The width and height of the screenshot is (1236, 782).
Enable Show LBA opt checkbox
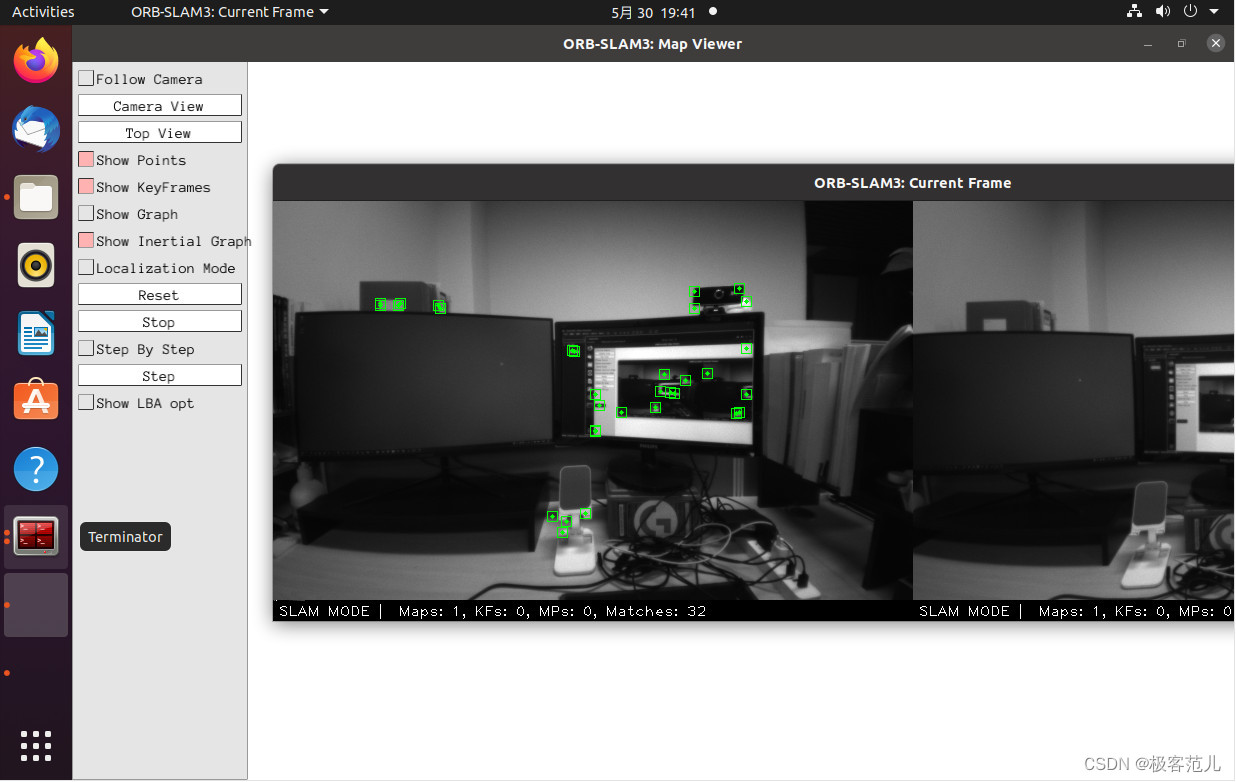[86, 402]
